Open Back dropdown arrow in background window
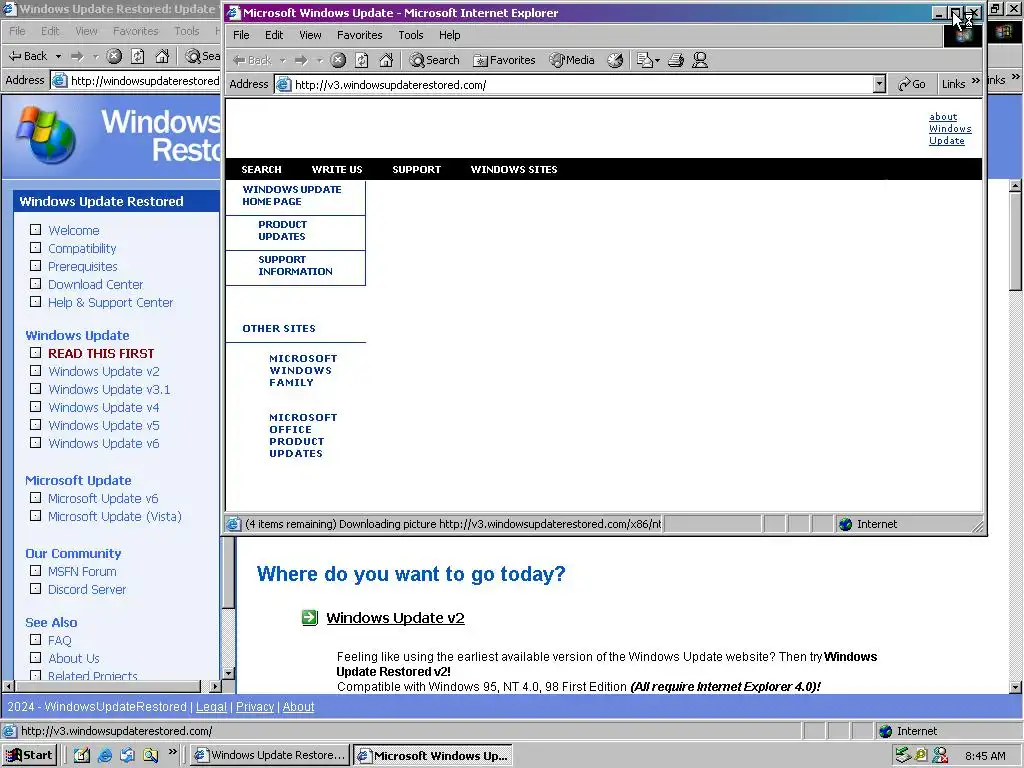The width and height of the screenshot is (1024, 768). click(58, 57)
